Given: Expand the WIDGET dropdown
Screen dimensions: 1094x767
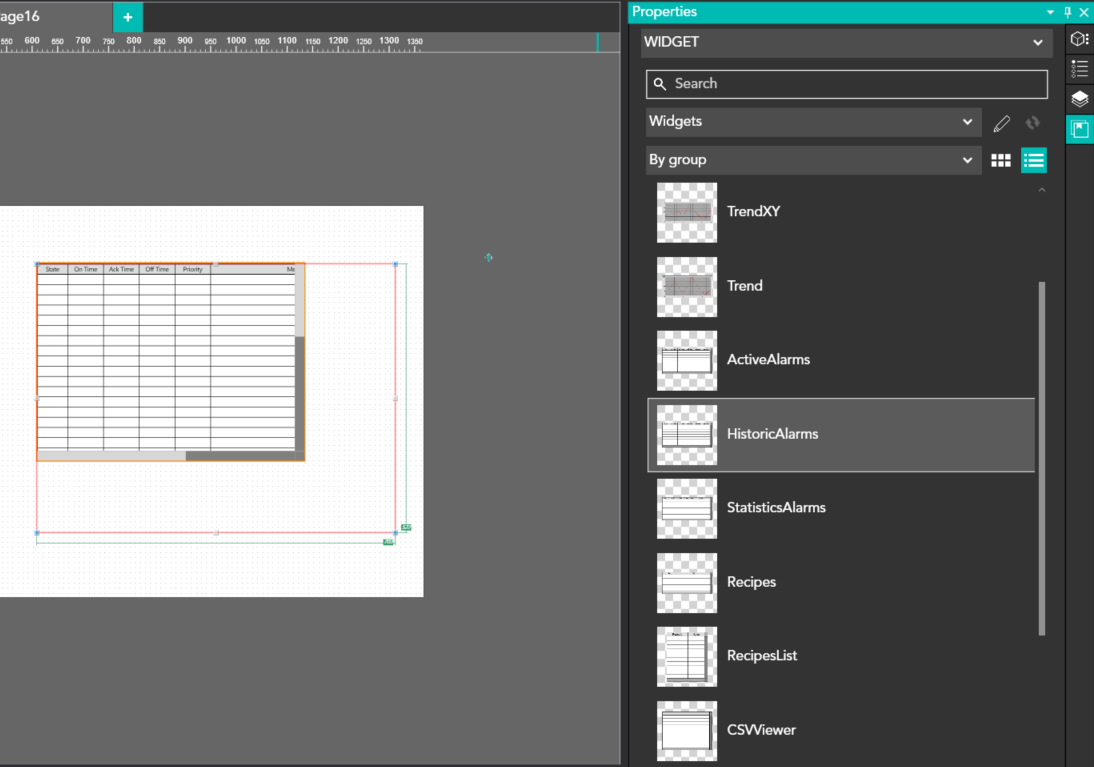Looking at the screenshot, I should pyautogui.click(x=846, y=42).
